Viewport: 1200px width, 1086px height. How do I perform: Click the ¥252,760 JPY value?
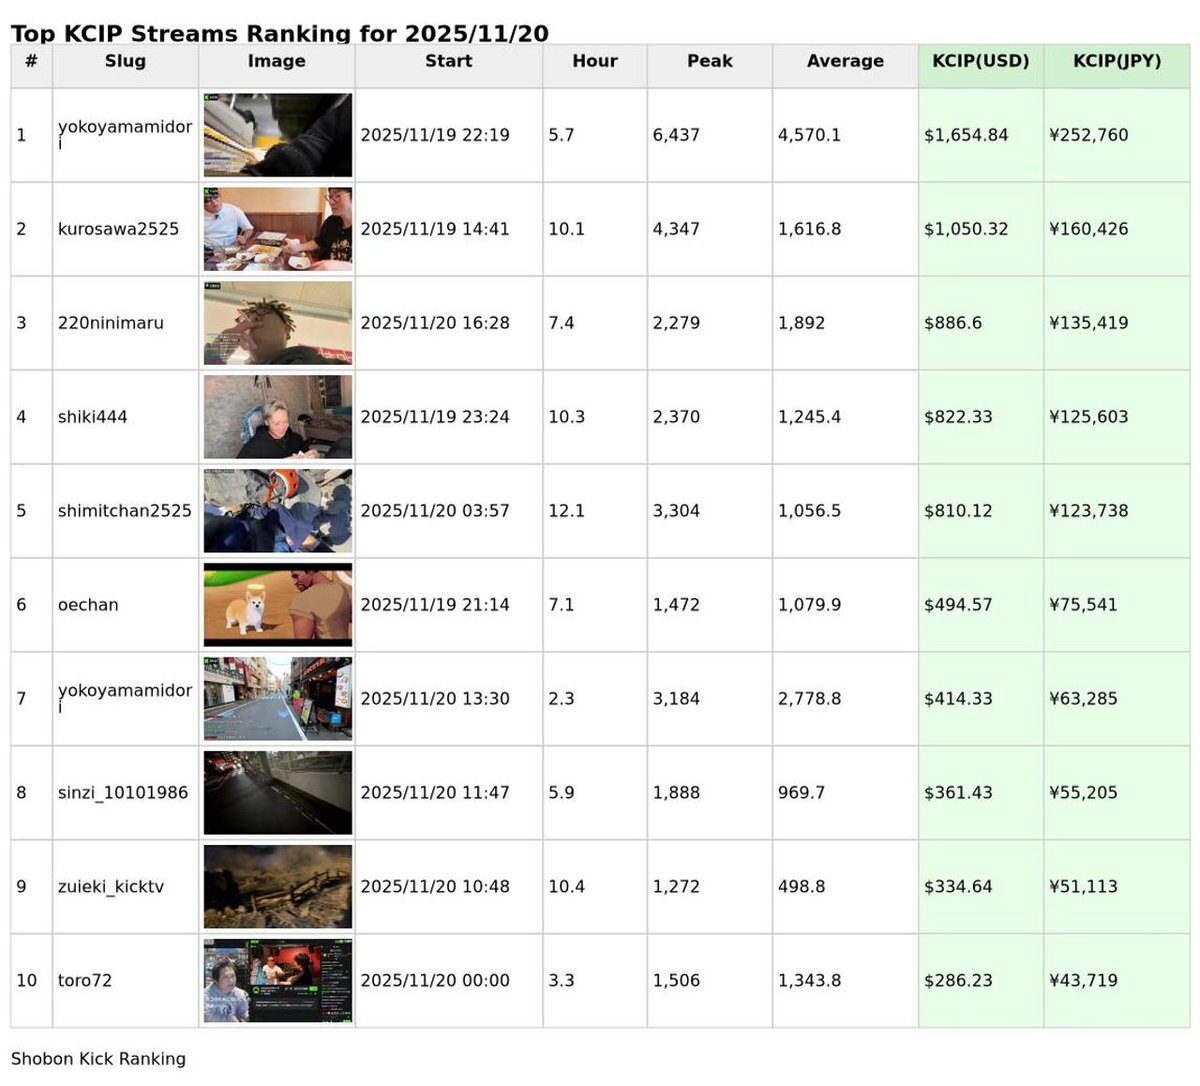[x=1089, y=135]
